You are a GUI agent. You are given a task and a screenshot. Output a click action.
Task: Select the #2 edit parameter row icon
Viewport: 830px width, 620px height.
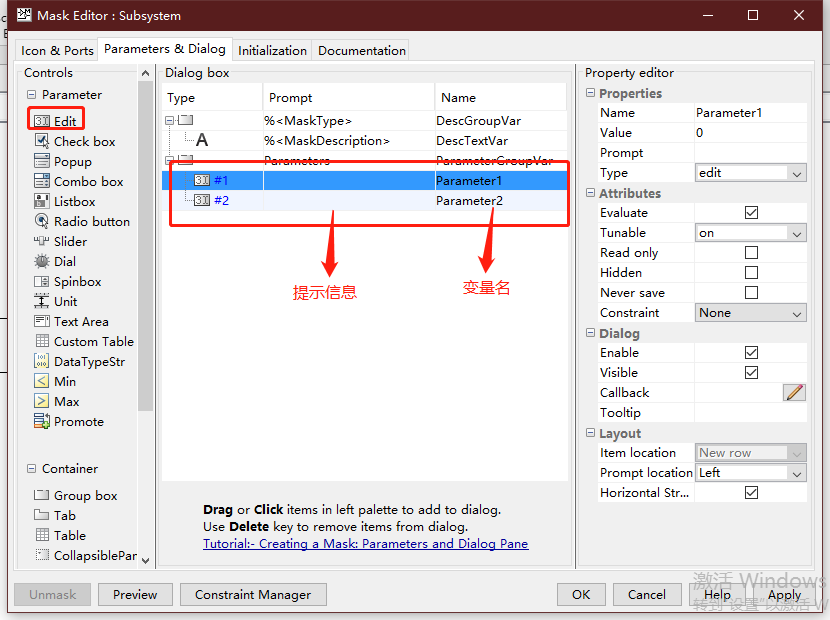click(x=202, y=201)
